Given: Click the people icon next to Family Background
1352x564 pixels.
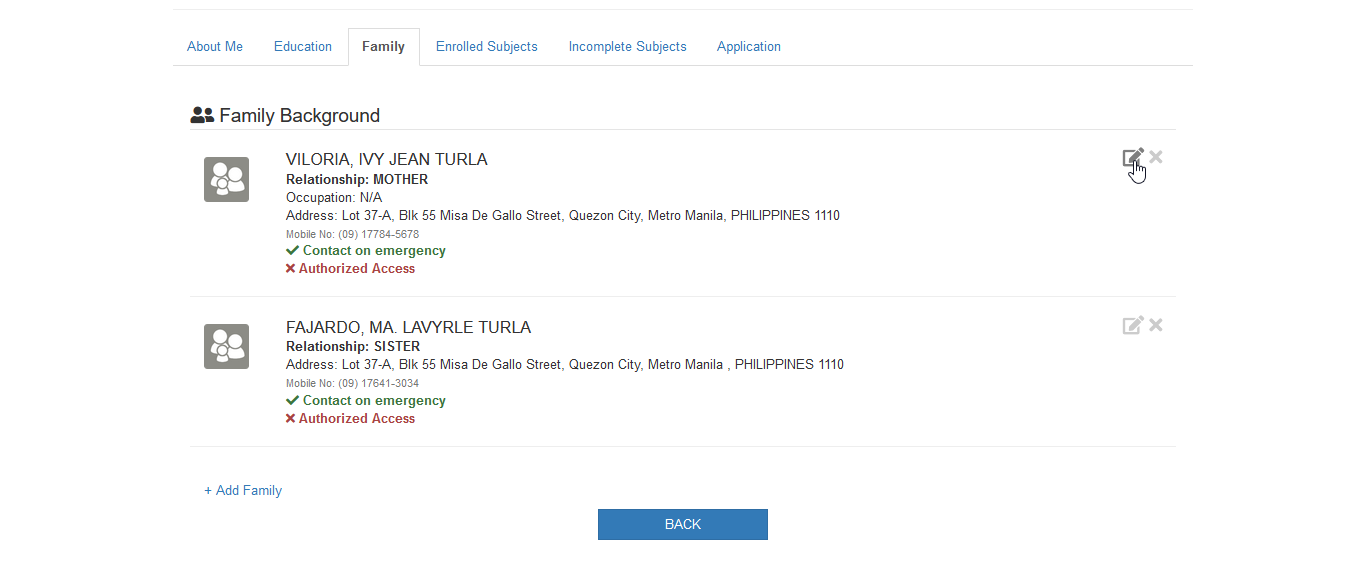Looking at the screenshot, I should click(202, 116).
